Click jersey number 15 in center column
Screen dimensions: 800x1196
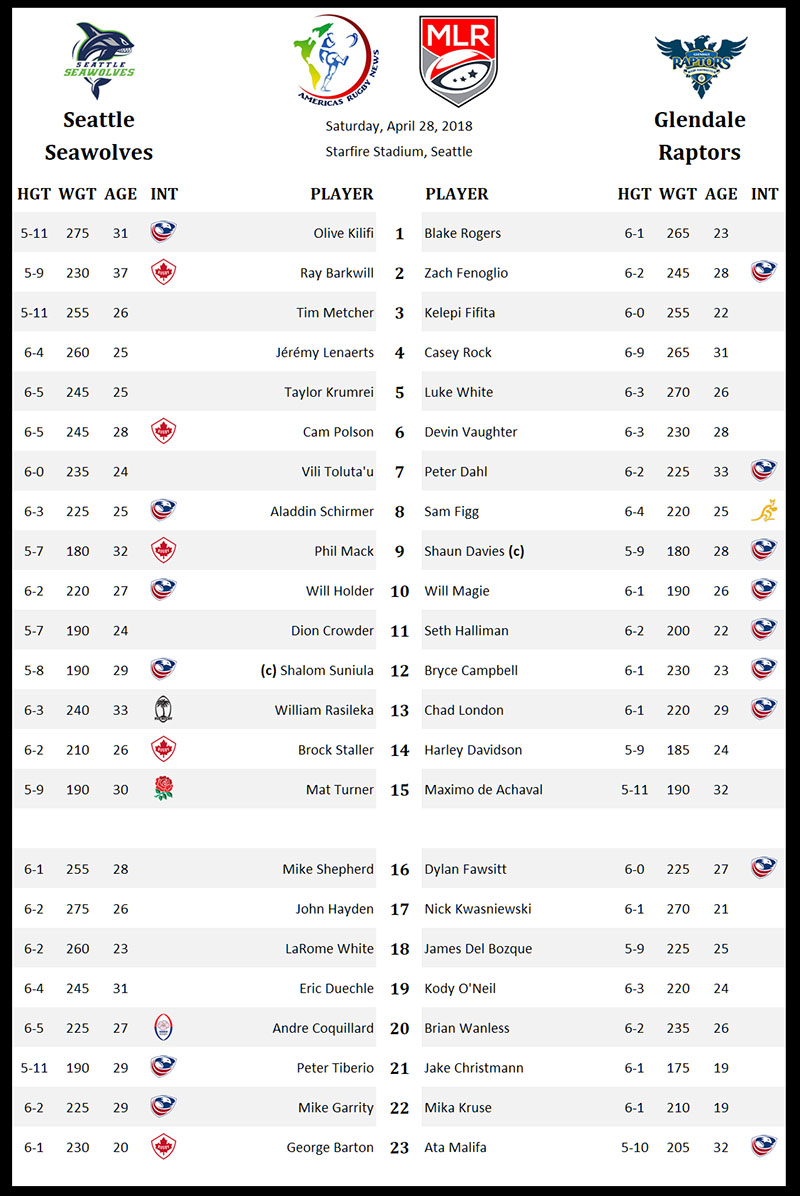coord(400,790)
